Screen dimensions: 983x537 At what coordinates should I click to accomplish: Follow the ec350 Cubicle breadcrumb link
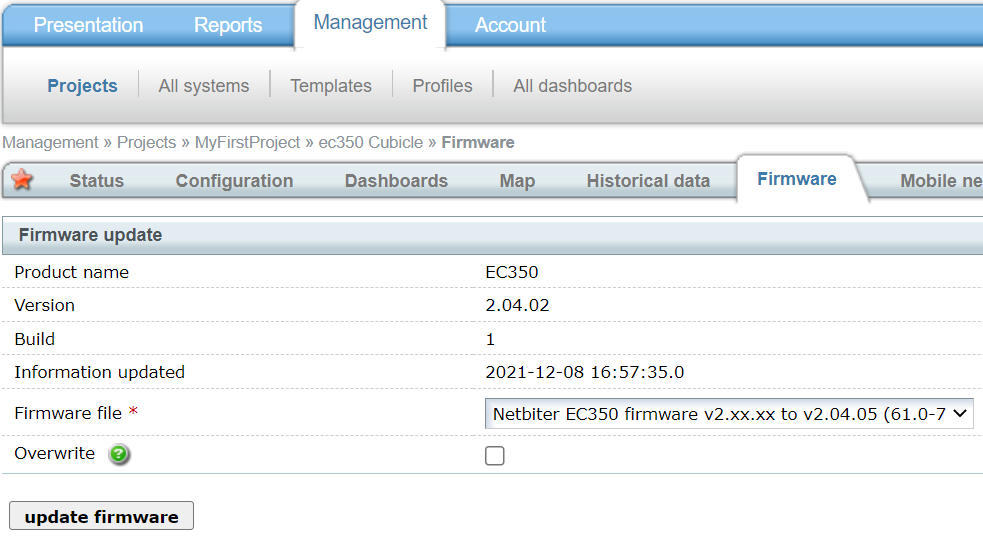click(370, 143)
